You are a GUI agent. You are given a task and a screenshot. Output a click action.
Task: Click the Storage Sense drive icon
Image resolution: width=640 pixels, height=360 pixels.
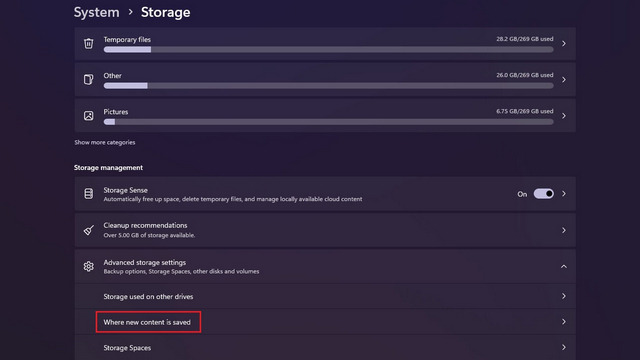click(x=89, y=194)
